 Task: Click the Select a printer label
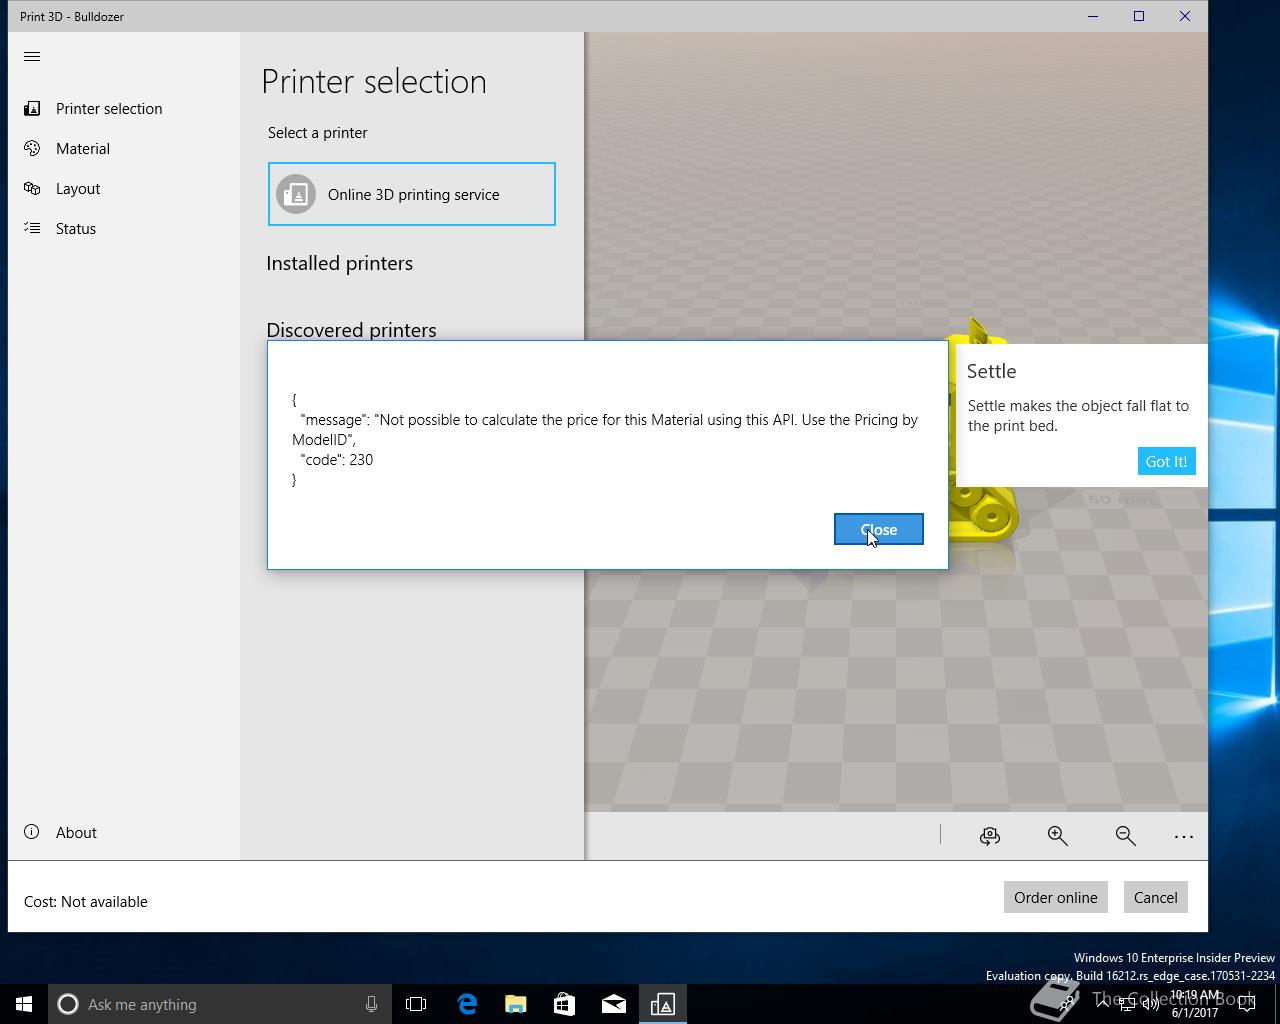(x=317, y=132)
